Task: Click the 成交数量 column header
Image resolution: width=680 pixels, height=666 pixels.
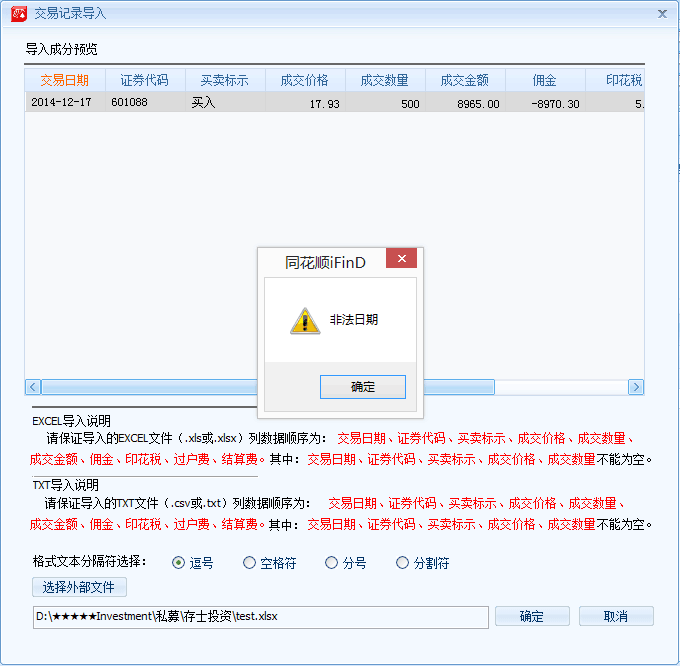Action: click(385, 80)
